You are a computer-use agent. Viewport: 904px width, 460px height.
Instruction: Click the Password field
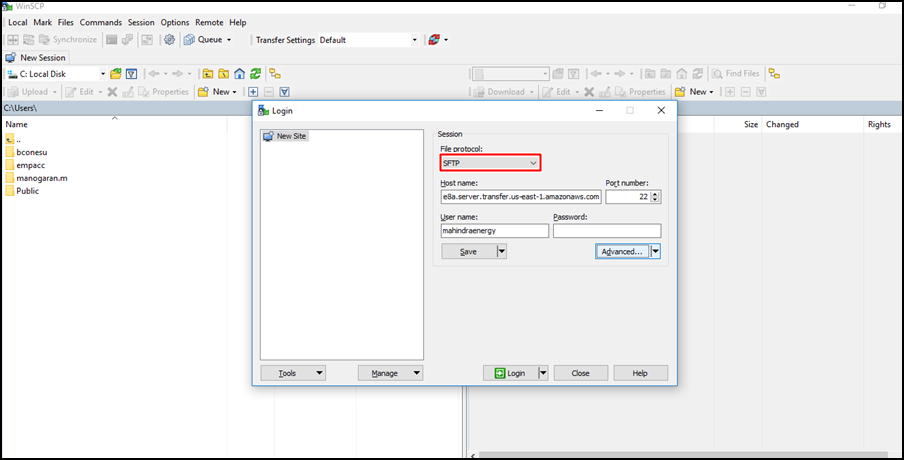pyautogui.click(x=607, y=231)
